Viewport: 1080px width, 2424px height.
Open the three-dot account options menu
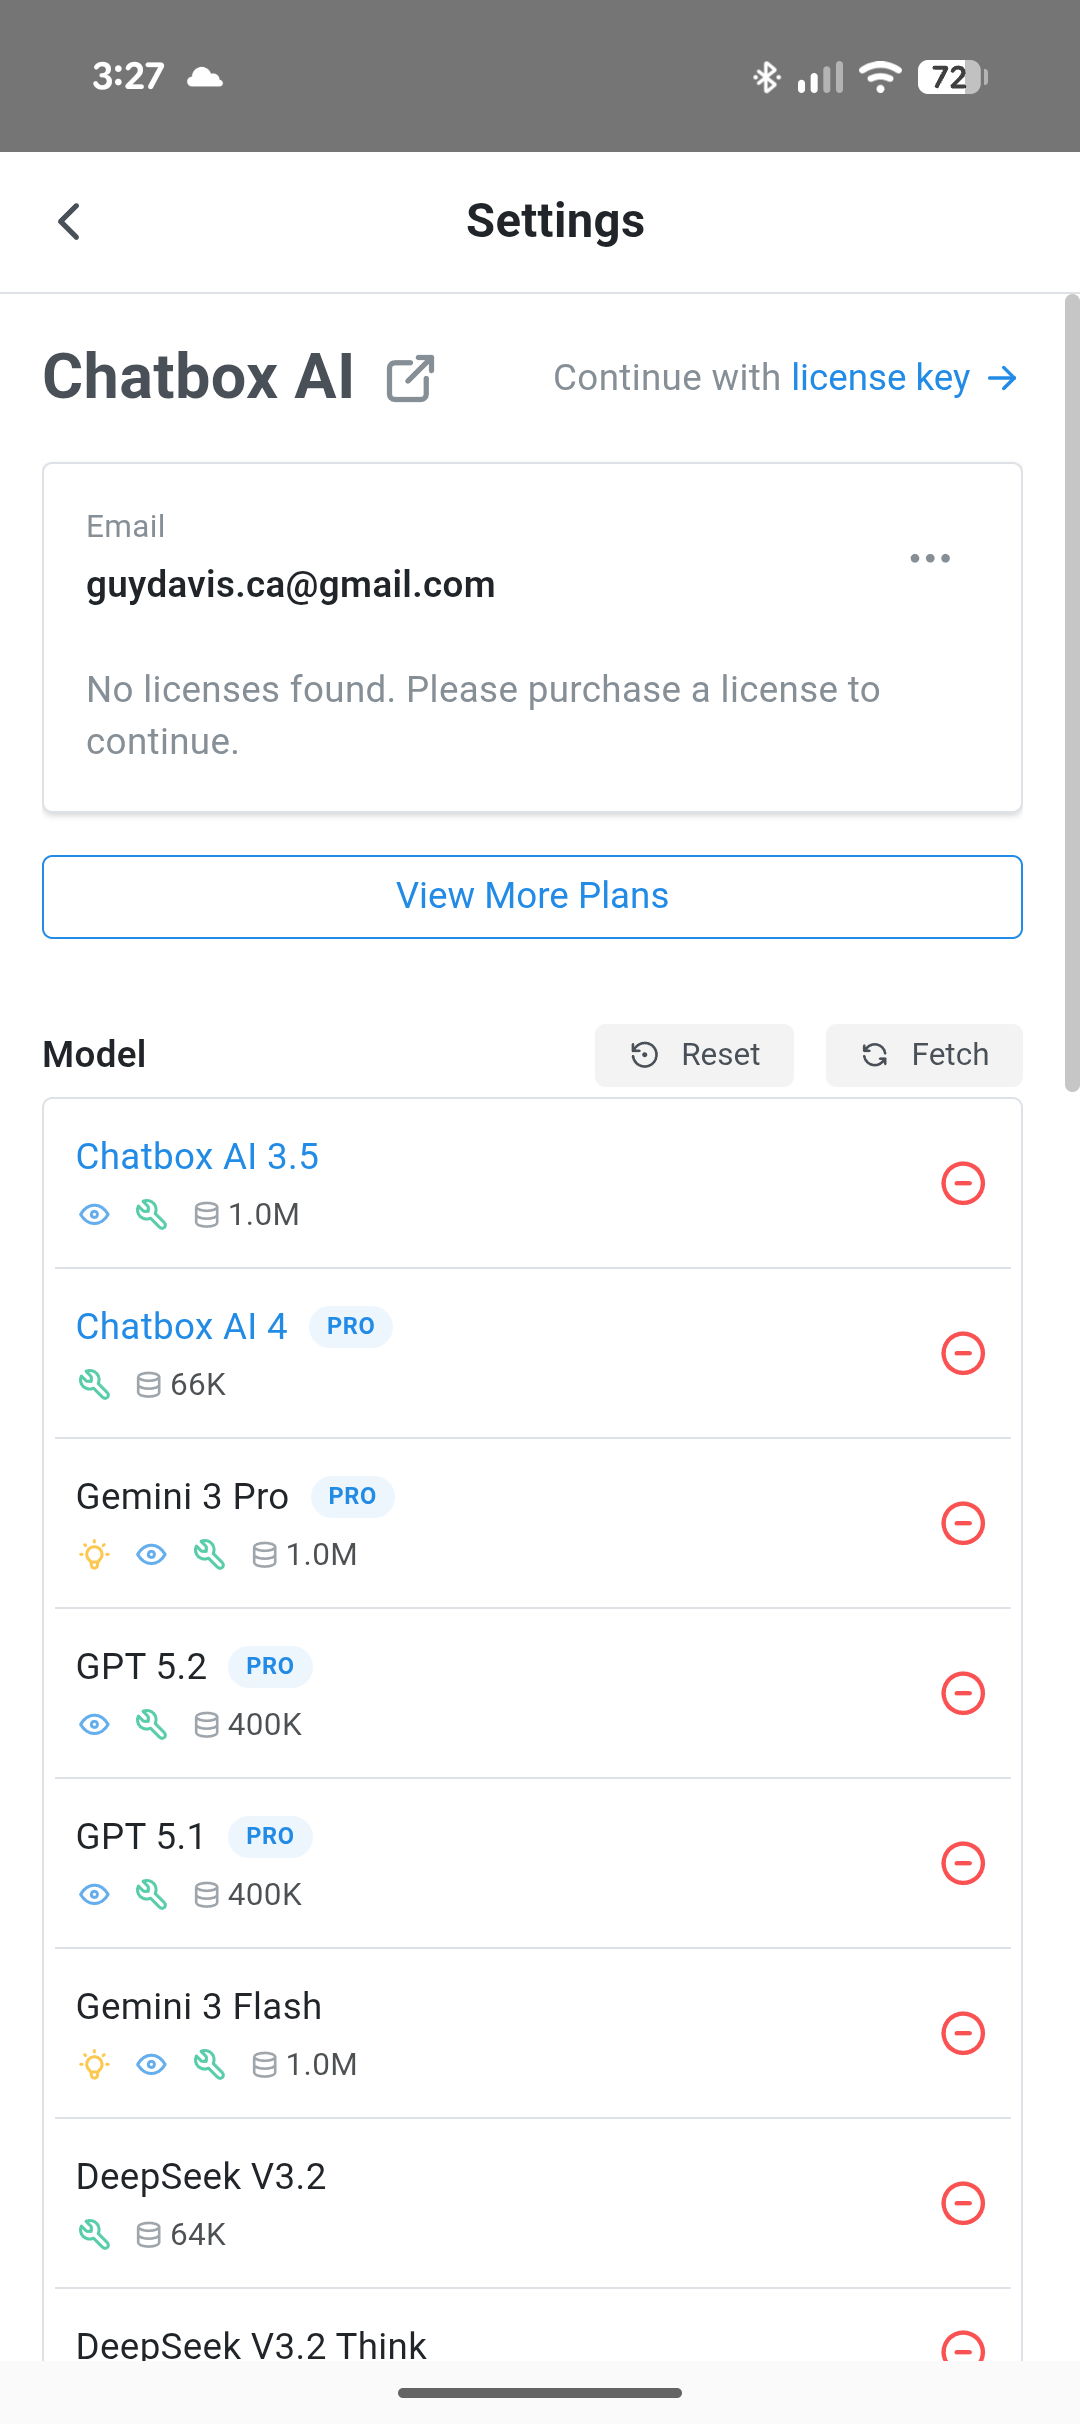coord(930,558)
